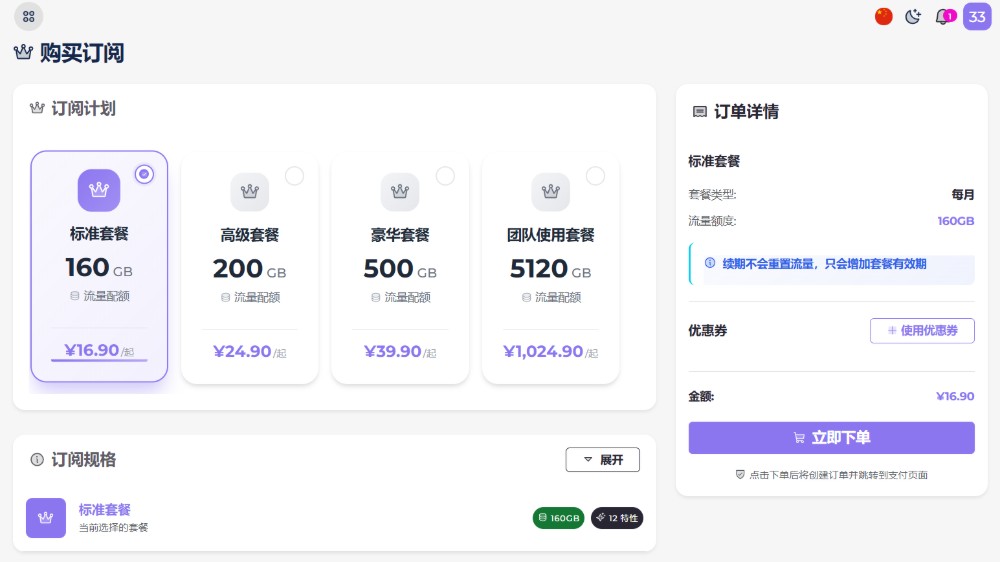Click the 团队使用套餐 crown icon
The image size is (1000, 562).
pos(550,191)
